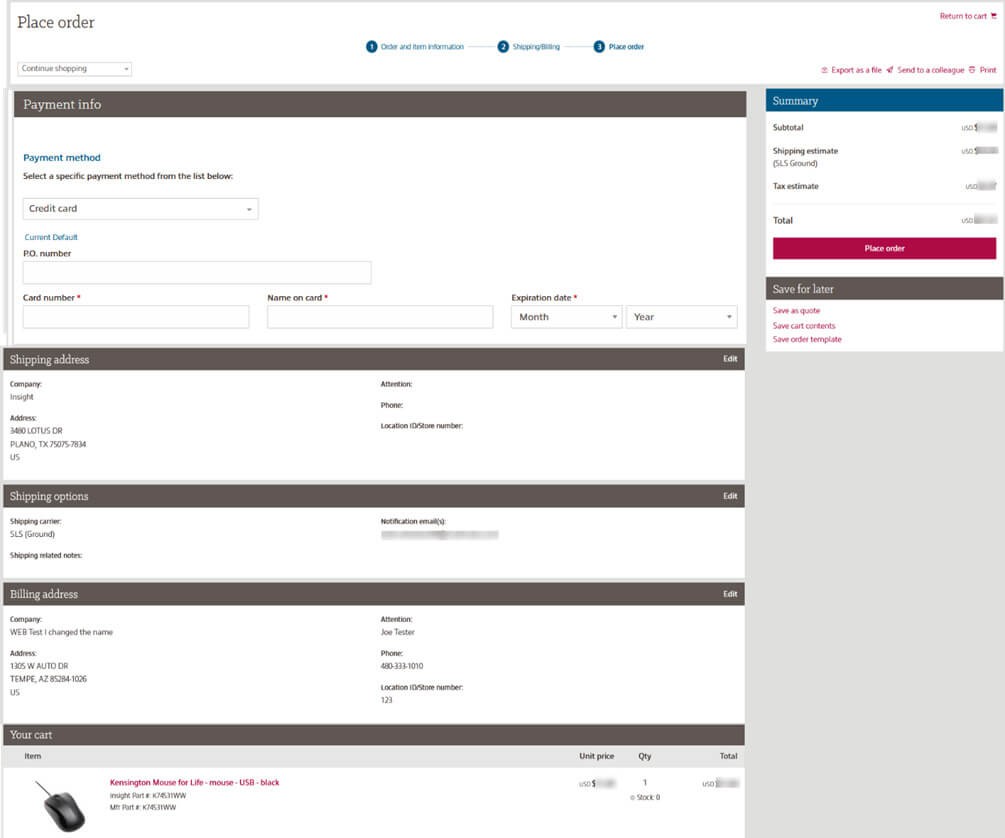Edit the Shipping address section
This screenshot has height=838, width=1005.
pyautogui.click(x=730, y=359)
